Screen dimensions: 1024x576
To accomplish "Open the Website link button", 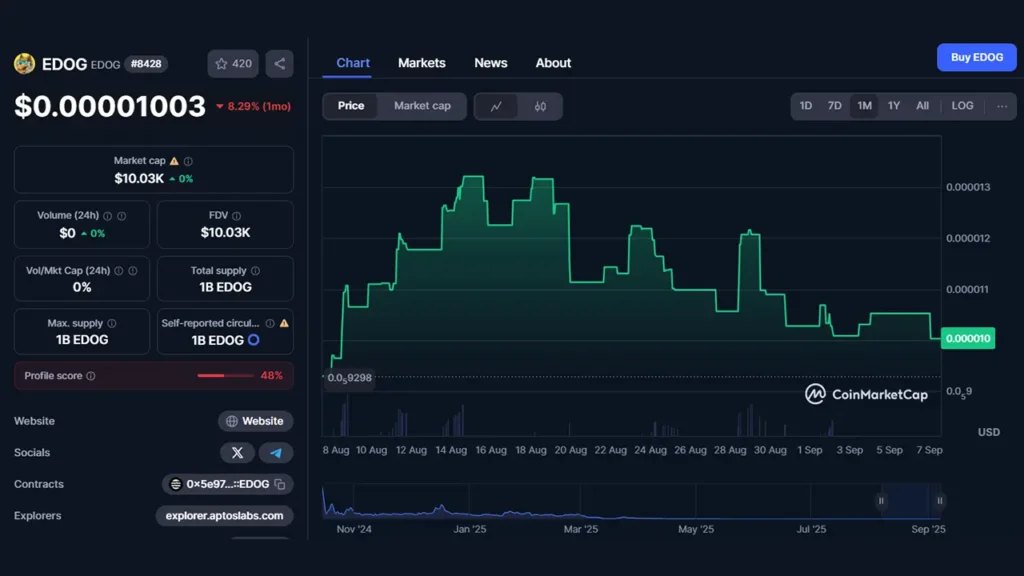I will point(255,421).
